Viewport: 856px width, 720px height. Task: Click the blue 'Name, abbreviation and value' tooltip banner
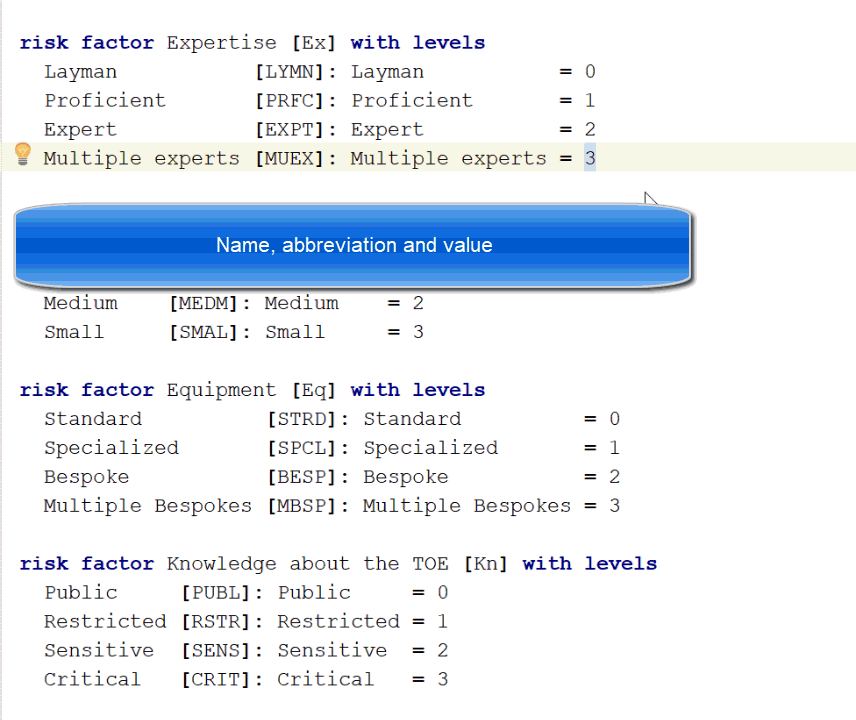354,245
